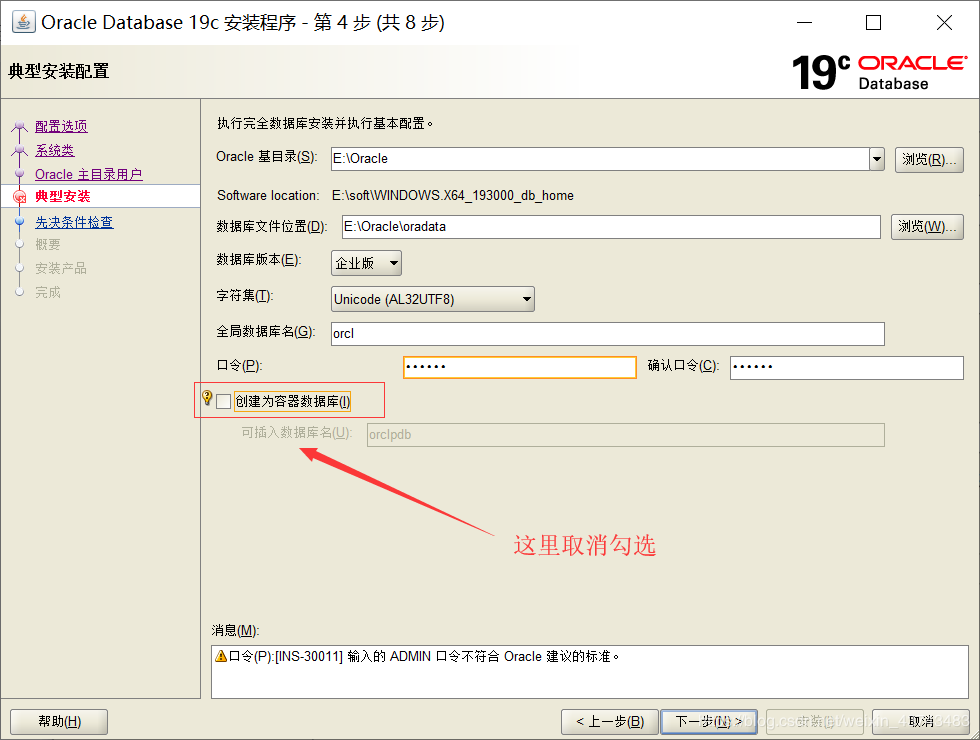
Task: Click the Java installer icon in the title bar
Action: coord(23,22)
